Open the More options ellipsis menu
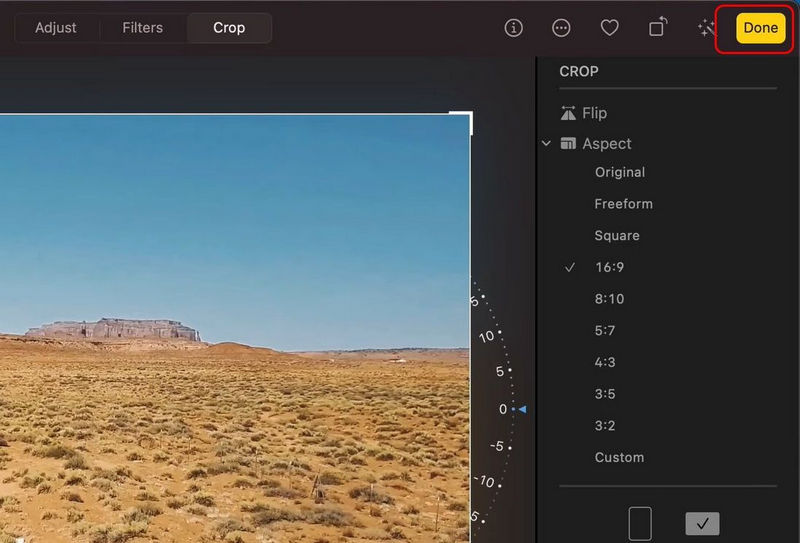Screen dimensions: 800x543 coord(561,28)
